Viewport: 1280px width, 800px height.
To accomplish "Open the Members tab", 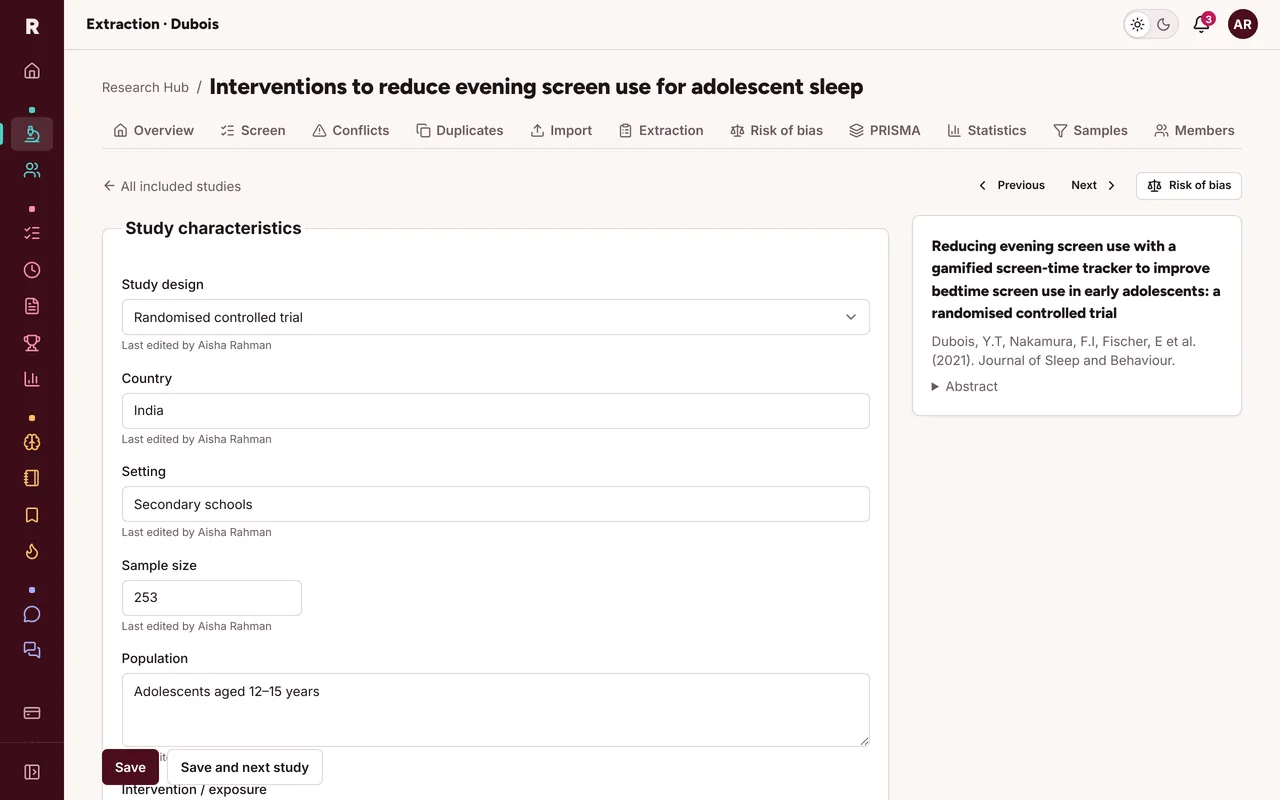I will tap(1195, 130).
